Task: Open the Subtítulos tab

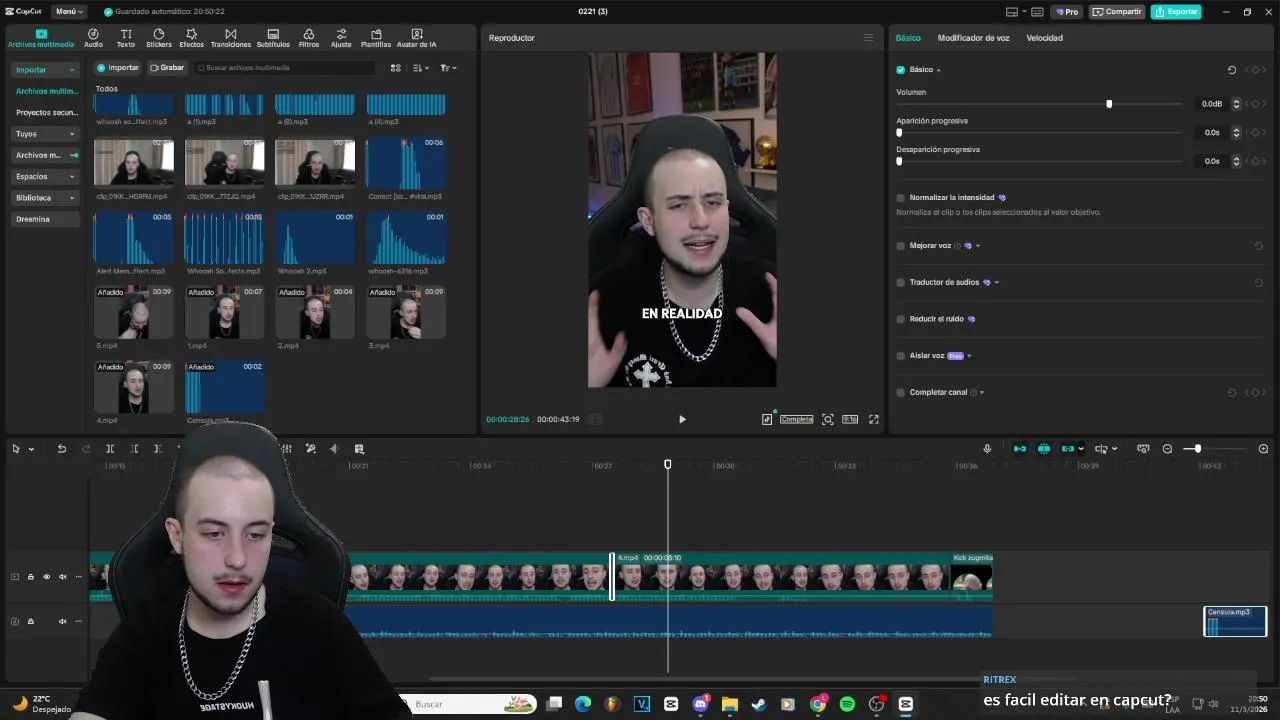Action: pos(273,38)
